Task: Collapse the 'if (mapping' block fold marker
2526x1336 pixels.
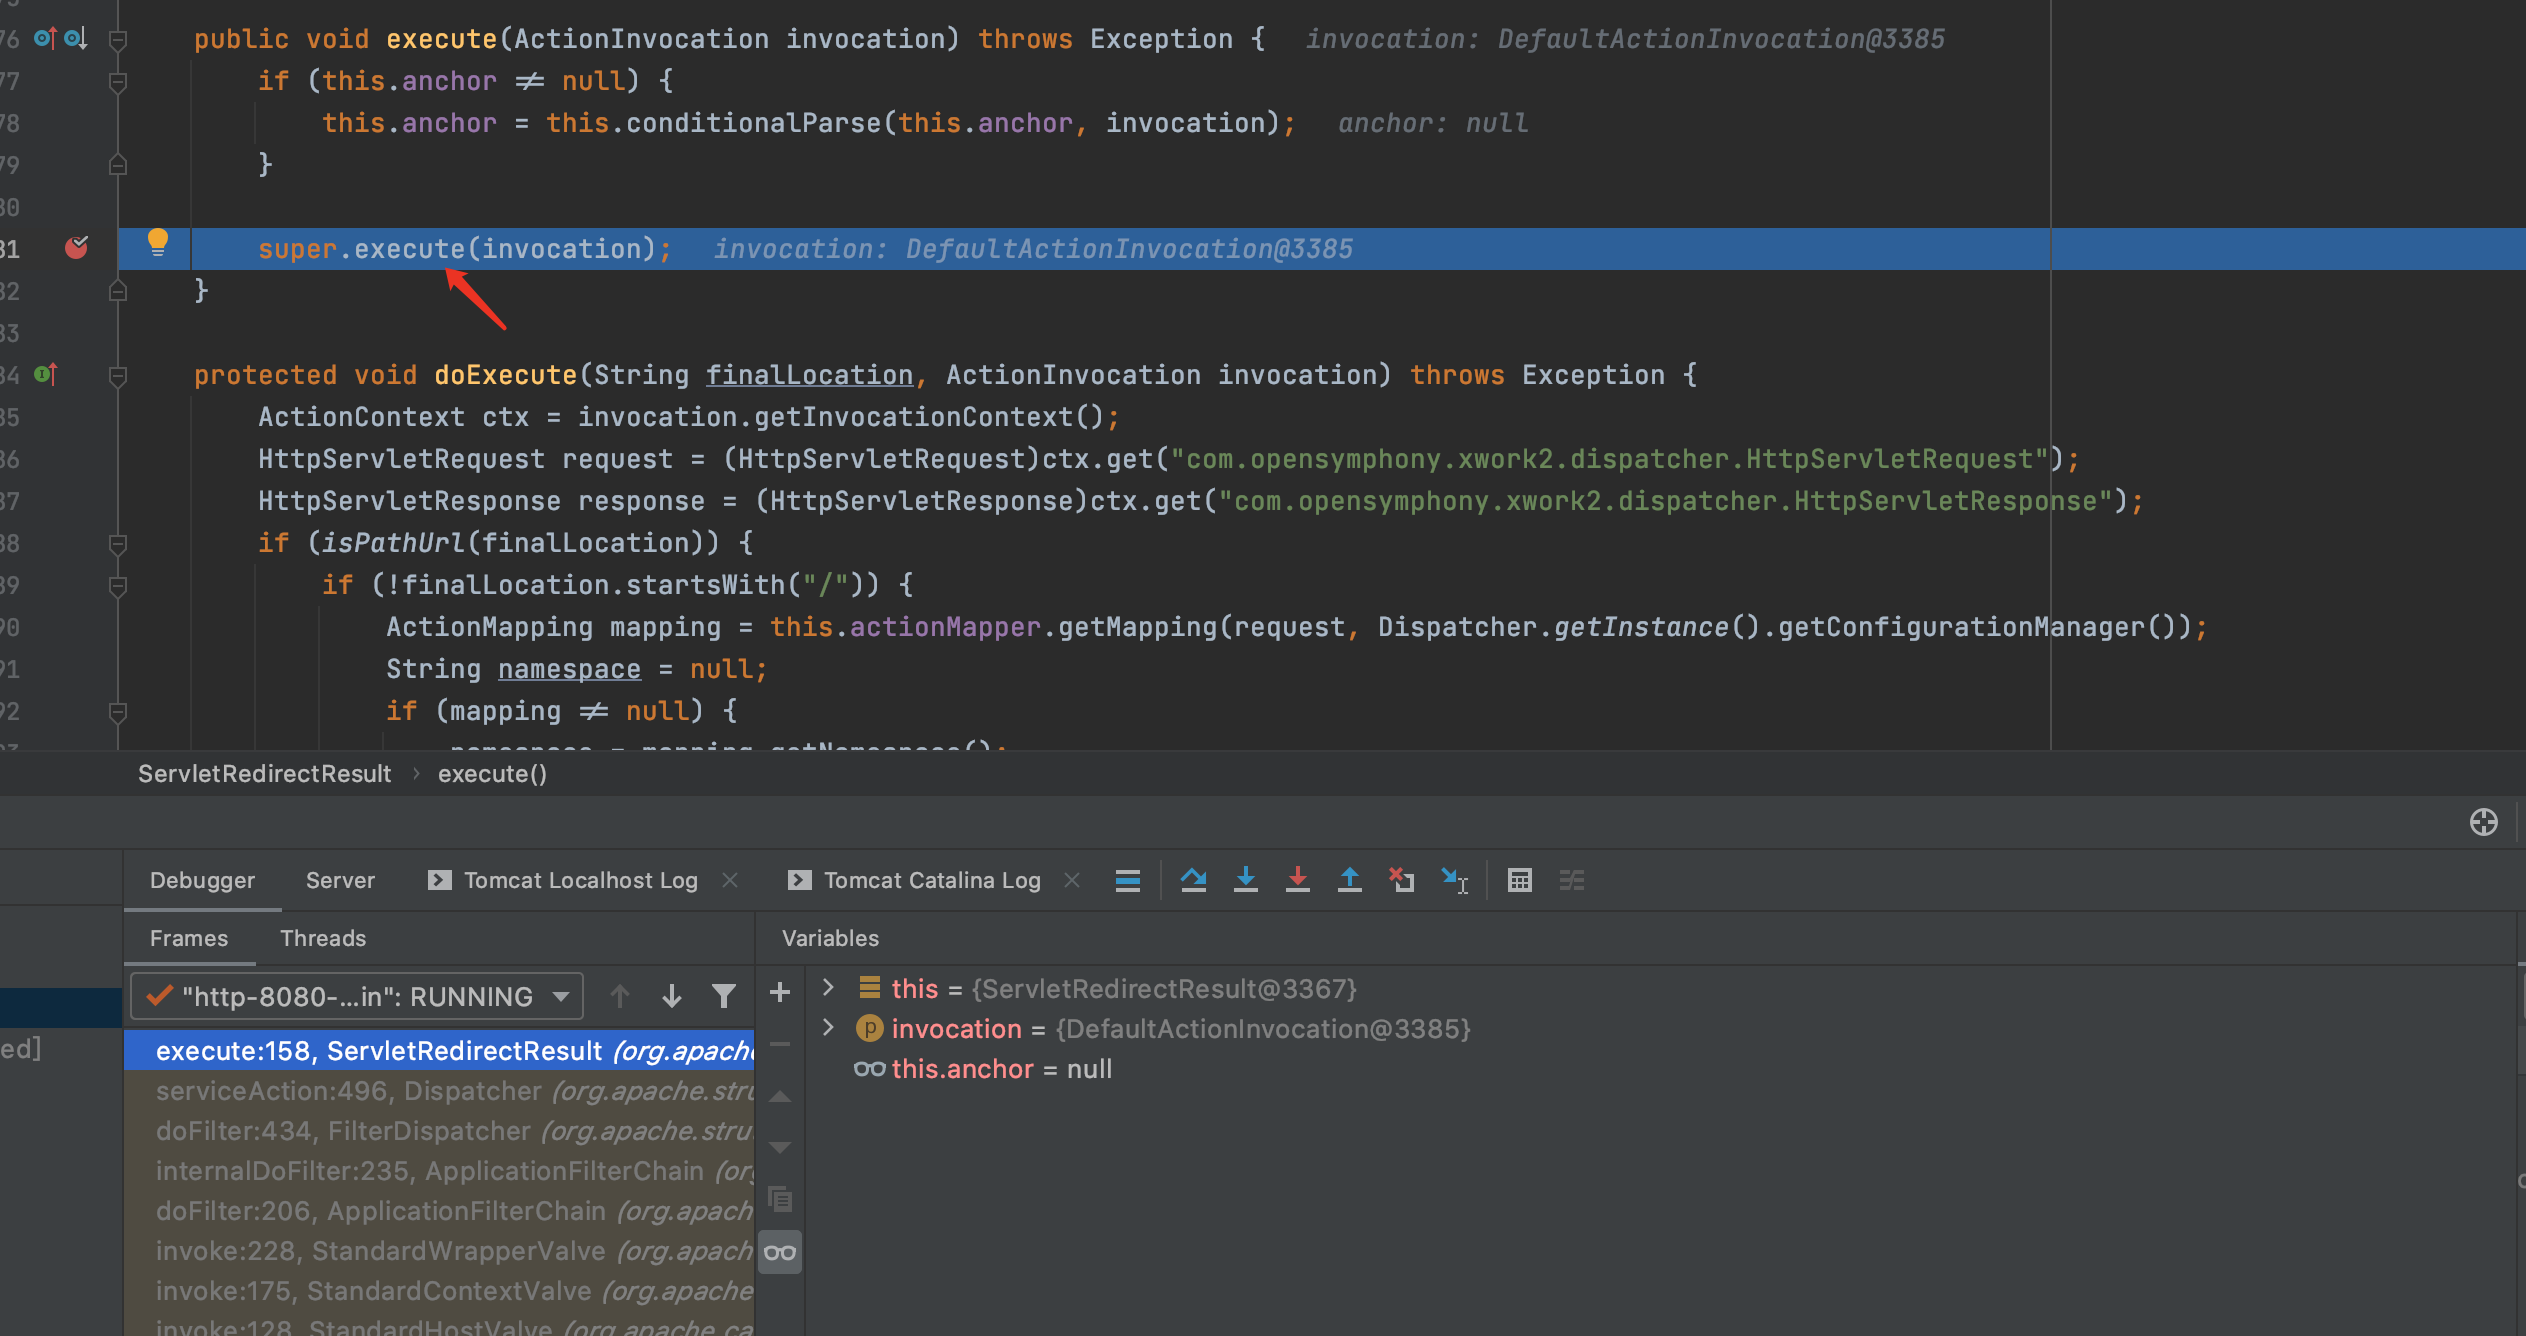Action: (117, 711)
